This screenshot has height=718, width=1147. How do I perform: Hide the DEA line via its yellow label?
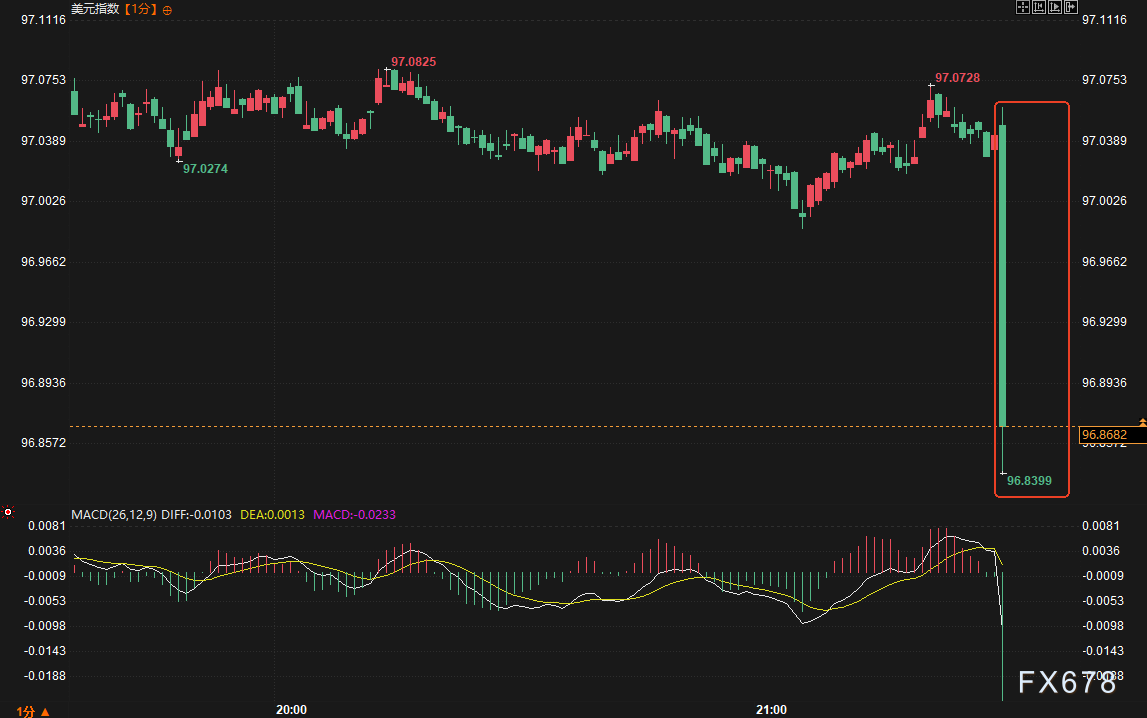(271, 516)
